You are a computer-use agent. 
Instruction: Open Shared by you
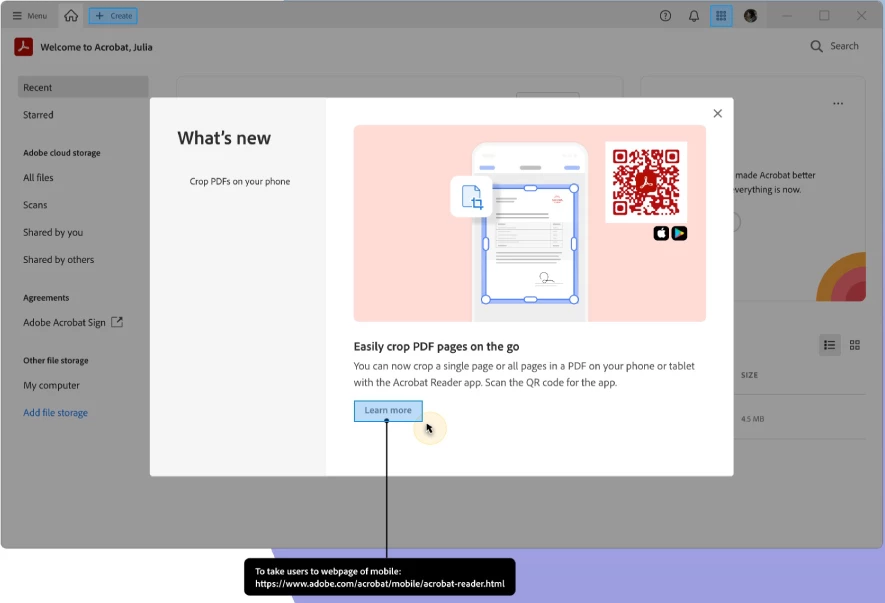pos(53,232)
